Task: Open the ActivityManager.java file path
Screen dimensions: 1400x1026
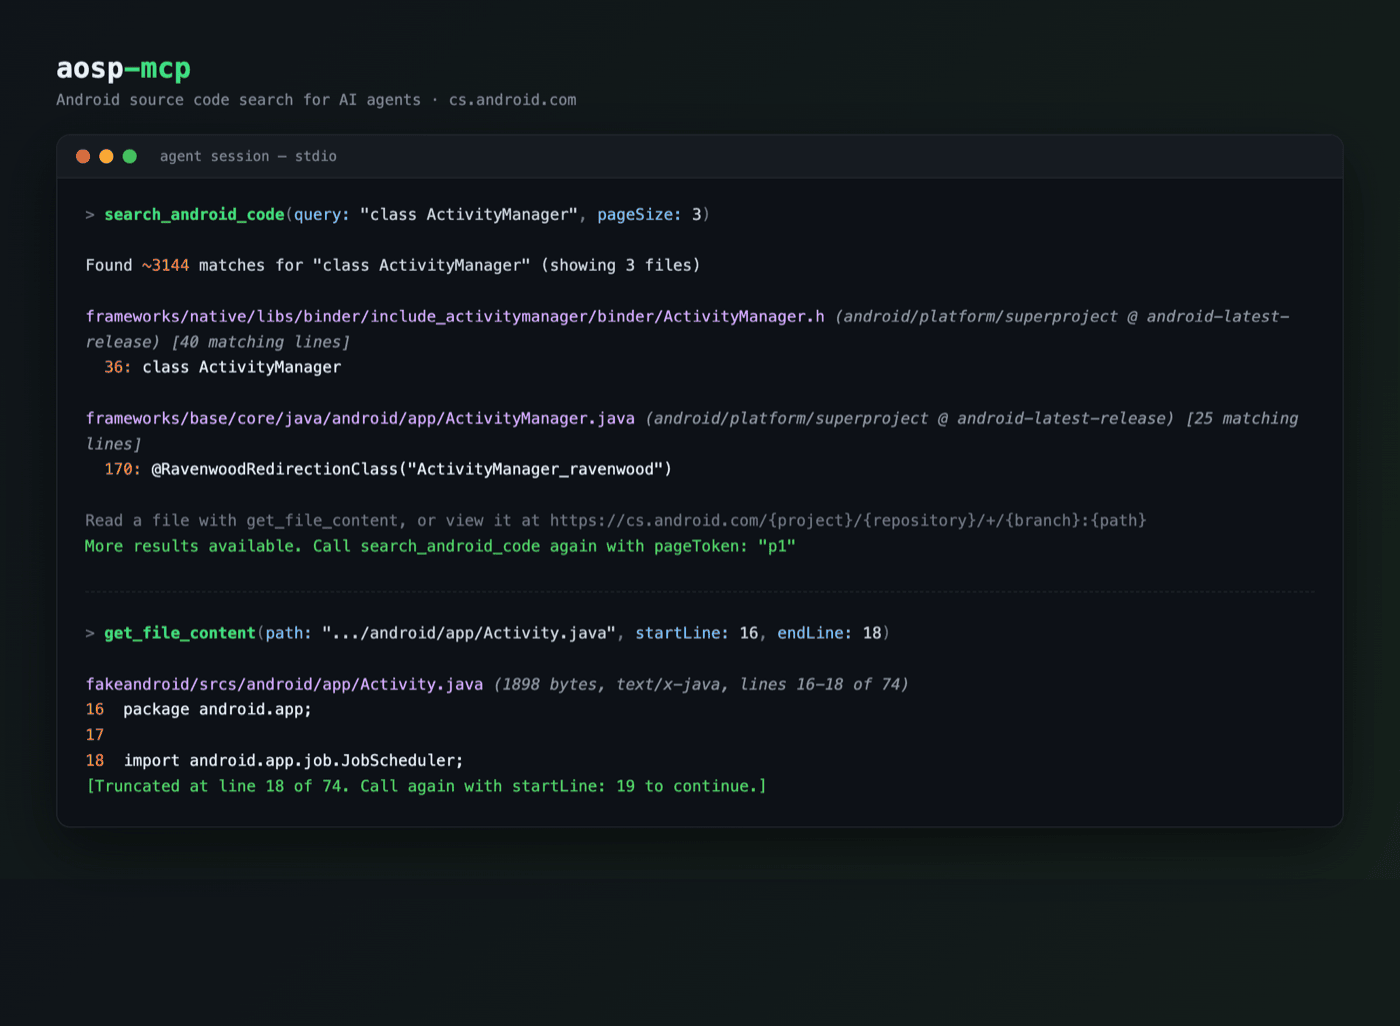Action: tap(360, 419)
